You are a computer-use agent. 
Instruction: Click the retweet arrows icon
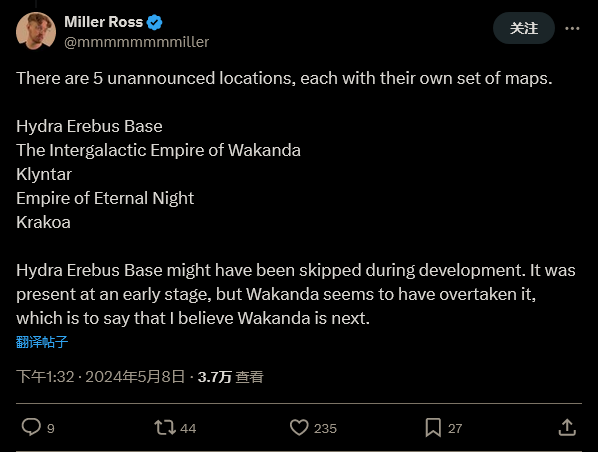[x=165, y=428]
